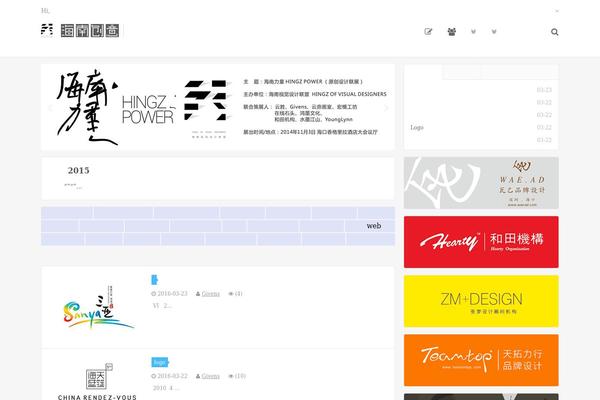This screenshot has width=600, height=400.
Task: Click the author icon in the 2016-03-22 post row
Action: (x=198, y=376)
